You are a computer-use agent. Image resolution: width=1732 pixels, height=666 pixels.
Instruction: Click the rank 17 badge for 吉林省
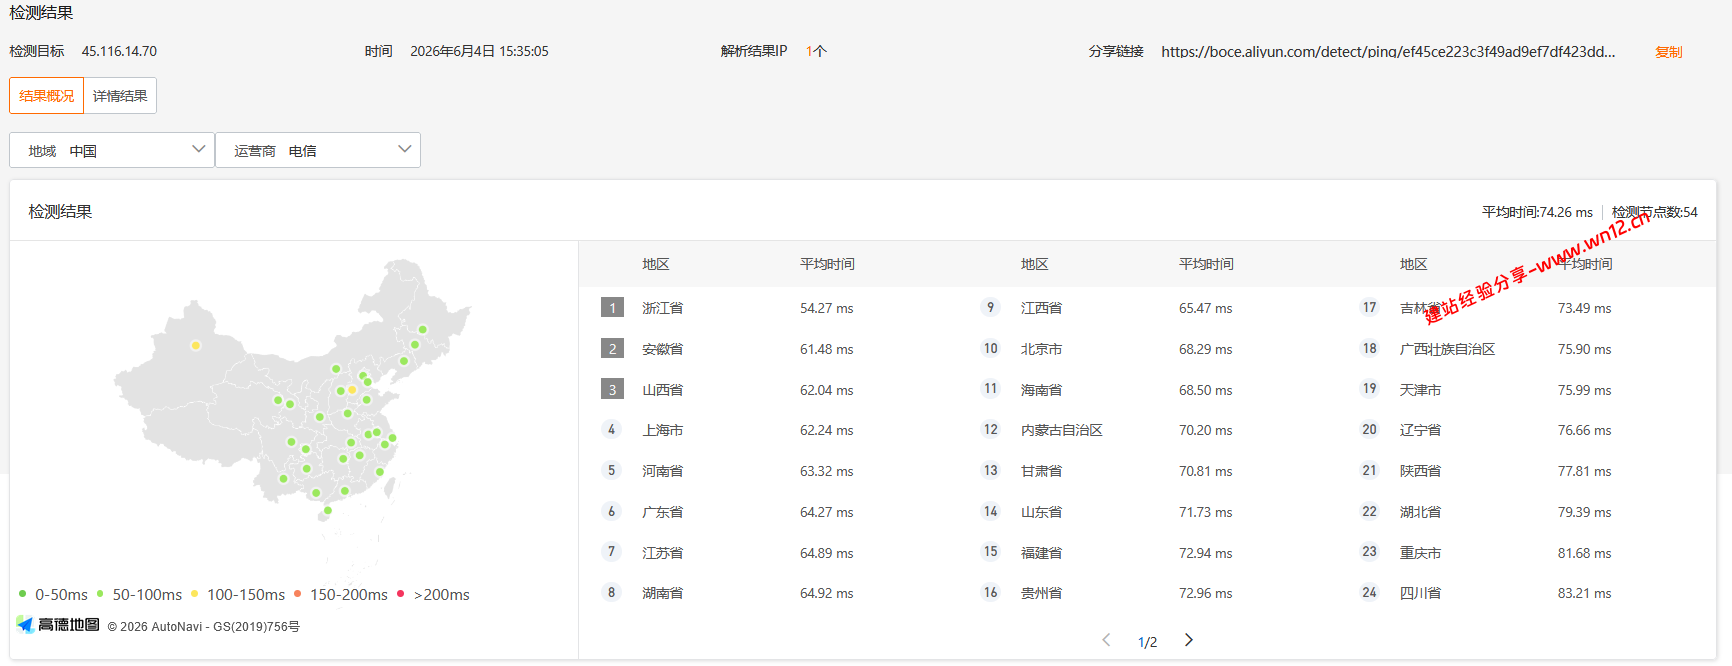(x=1369, y=308)
